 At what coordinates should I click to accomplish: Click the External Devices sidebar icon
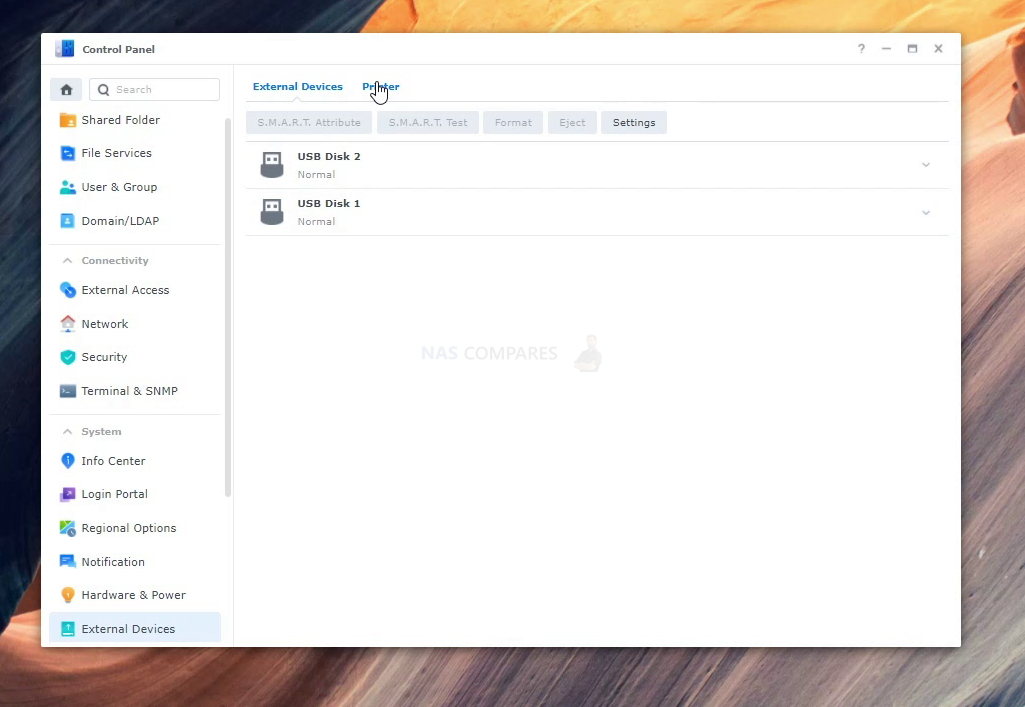(x=67, y=629)
